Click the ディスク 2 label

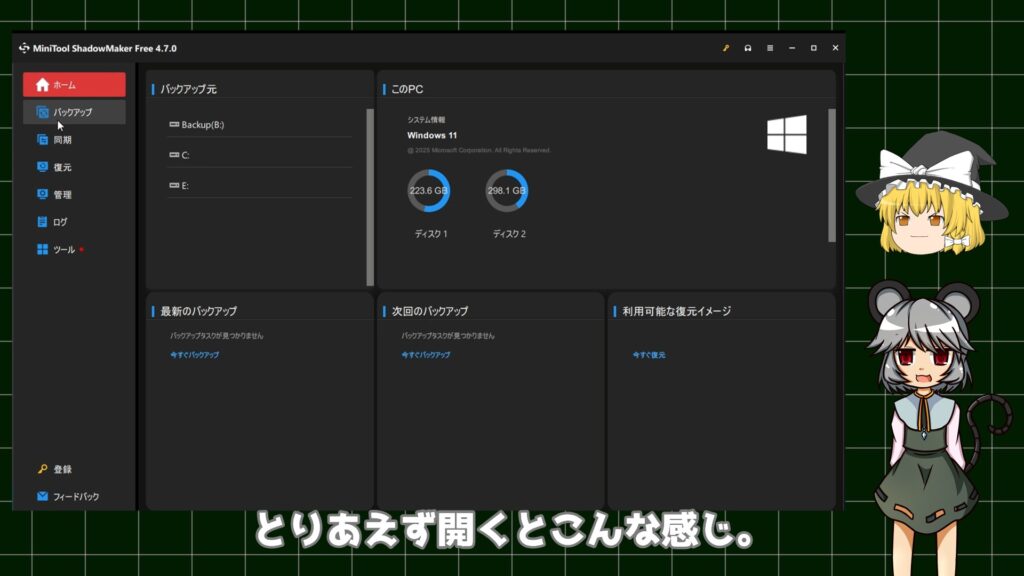[509, 234]
